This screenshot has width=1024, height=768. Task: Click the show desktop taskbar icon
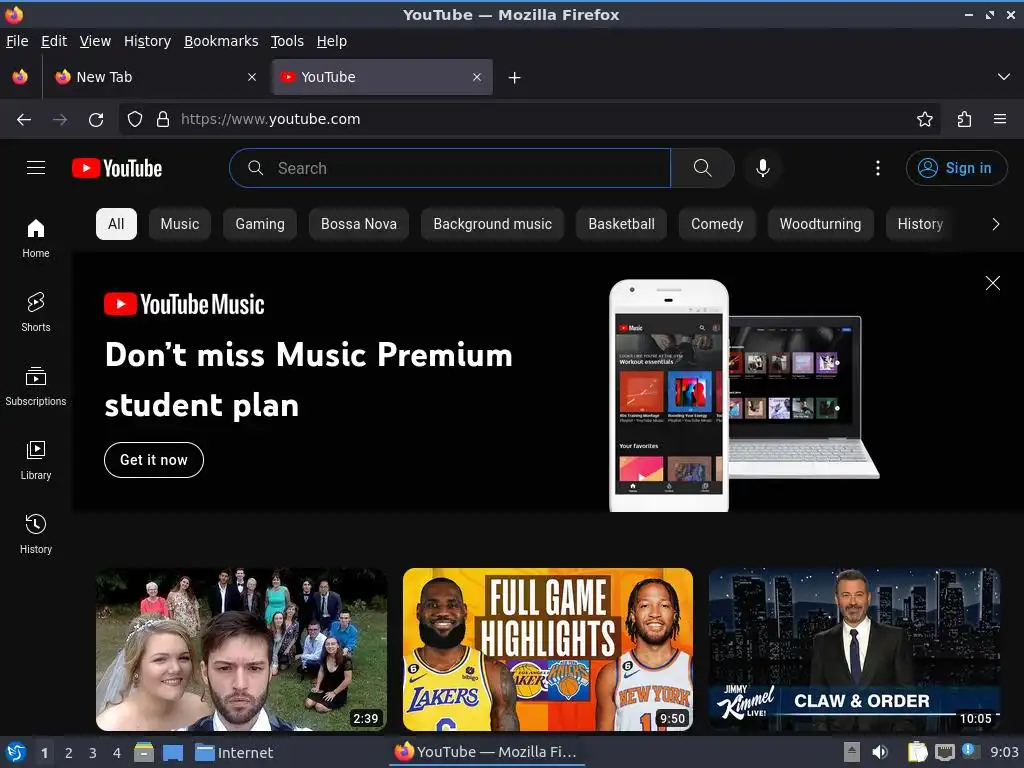[x=172, y=753]
